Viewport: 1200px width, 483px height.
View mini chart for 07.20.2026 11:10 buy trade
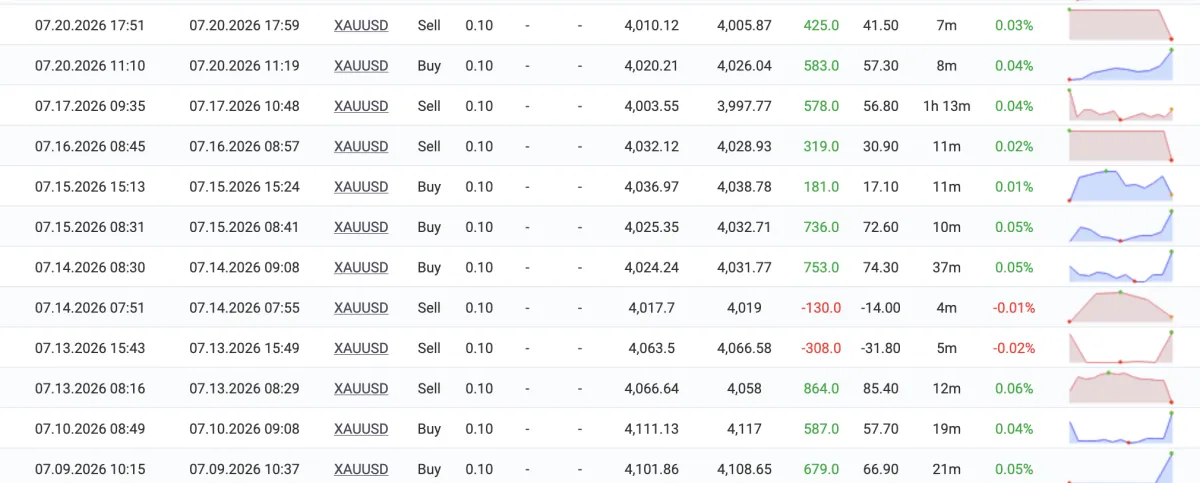pos(1121,65)
